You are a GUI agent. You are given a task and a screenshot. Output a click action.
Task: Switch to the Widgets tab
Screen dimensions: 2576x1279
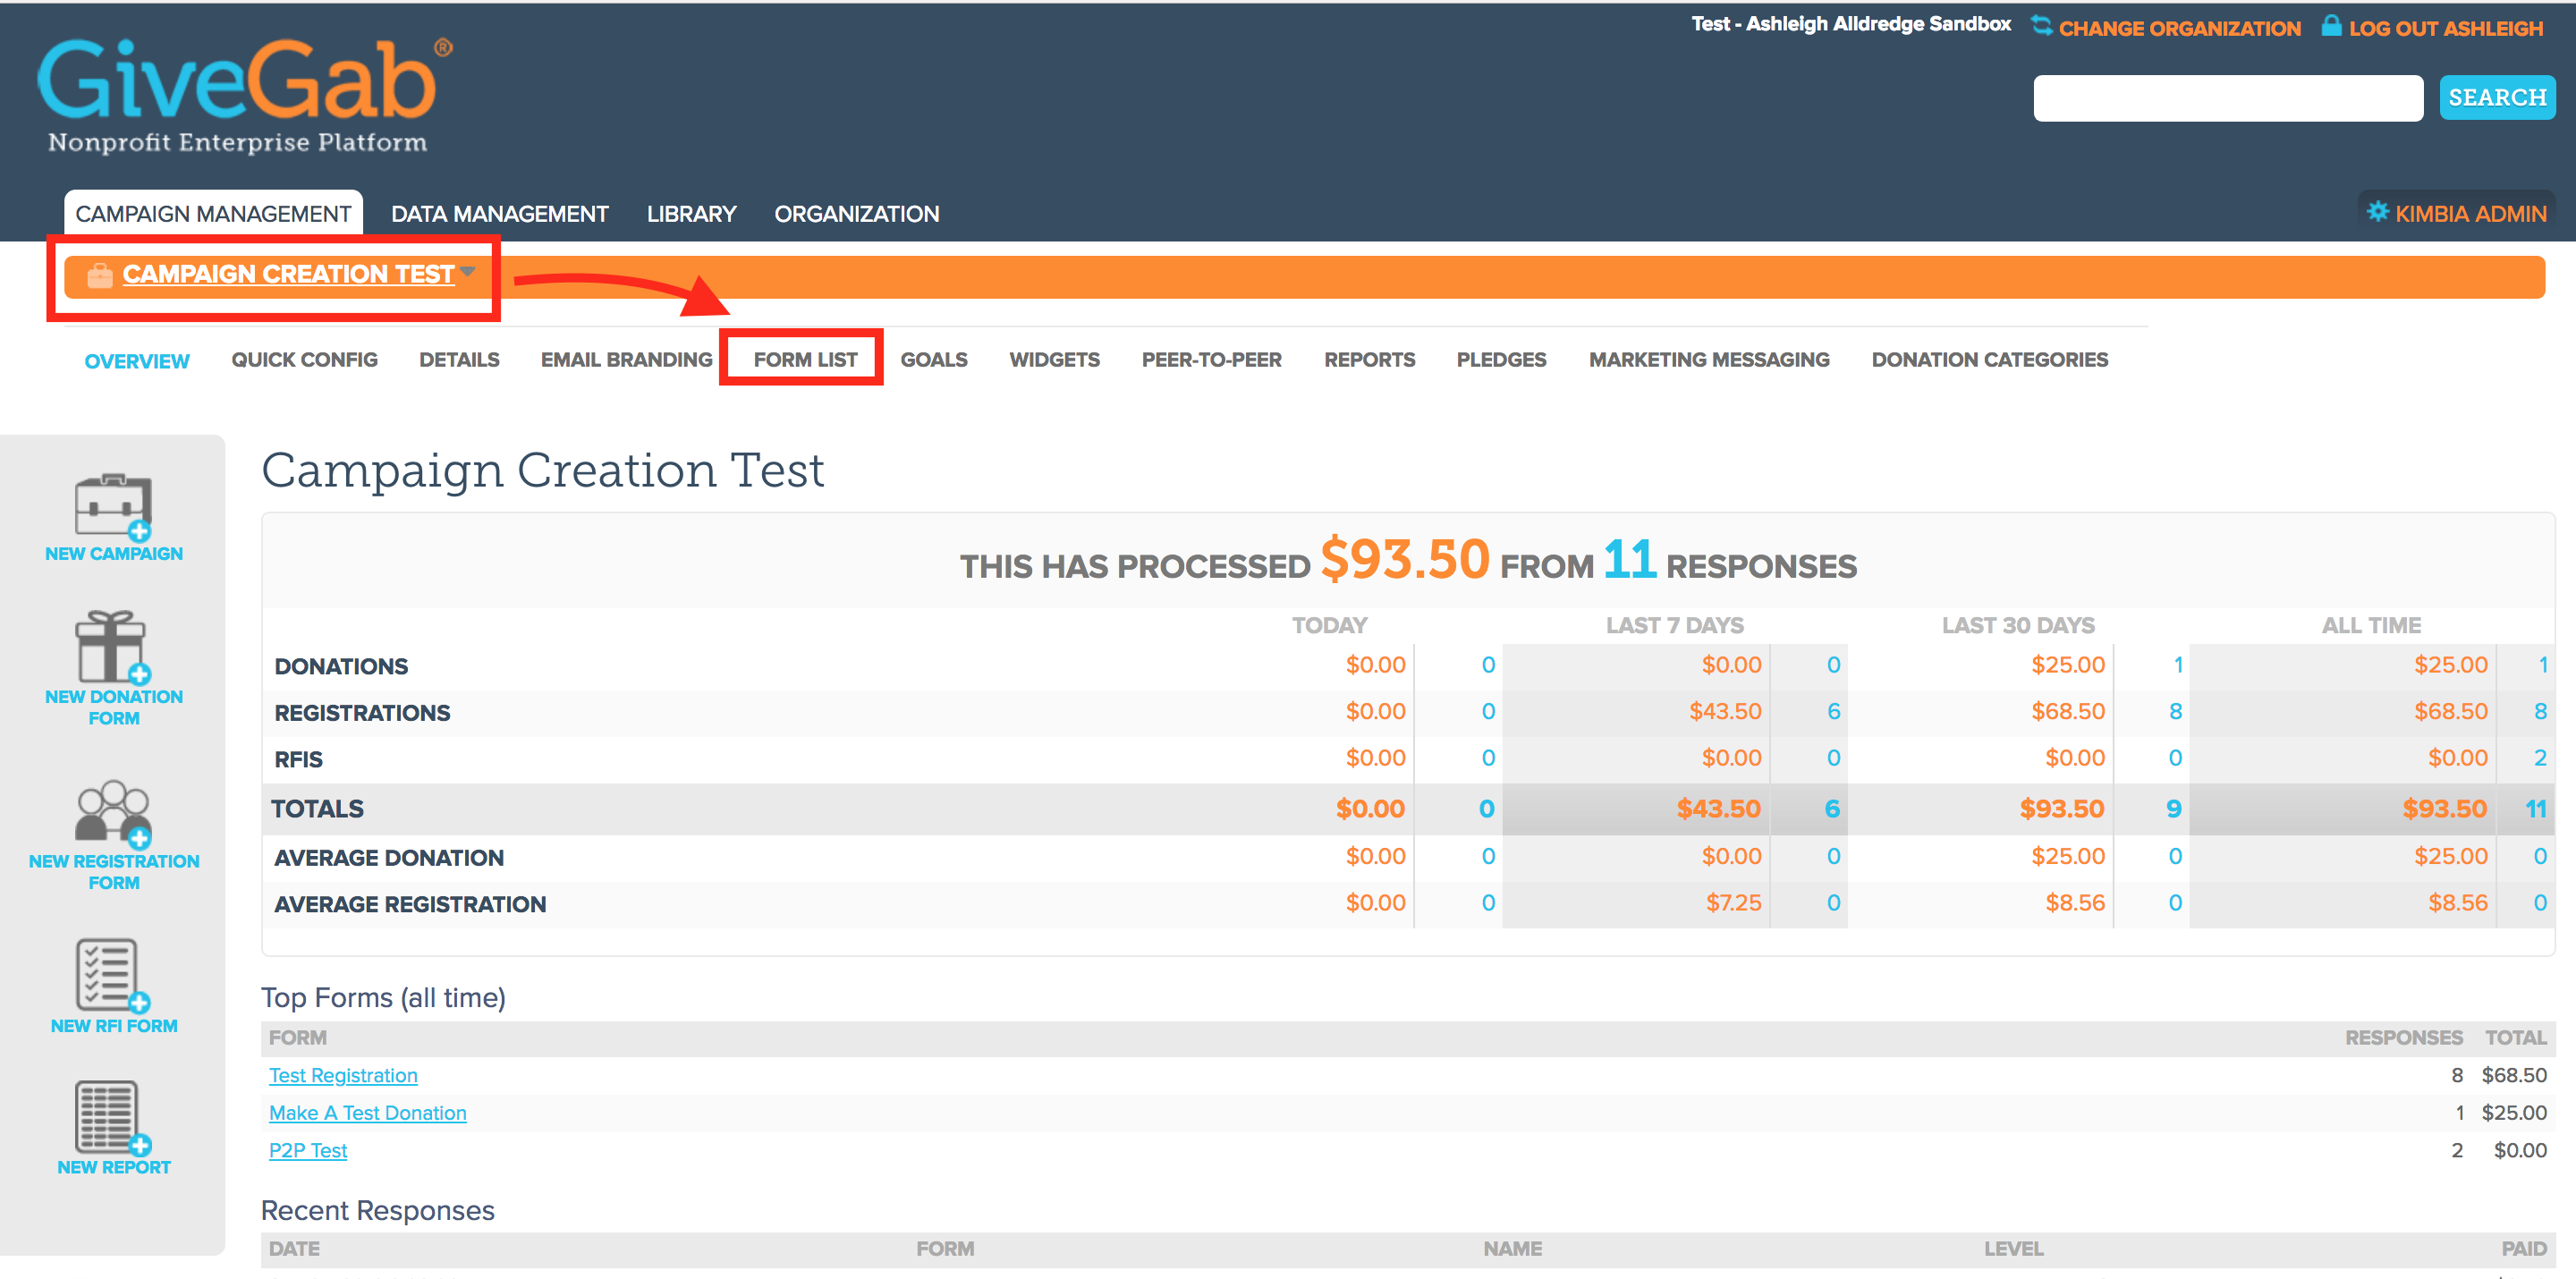(1054, 360)
